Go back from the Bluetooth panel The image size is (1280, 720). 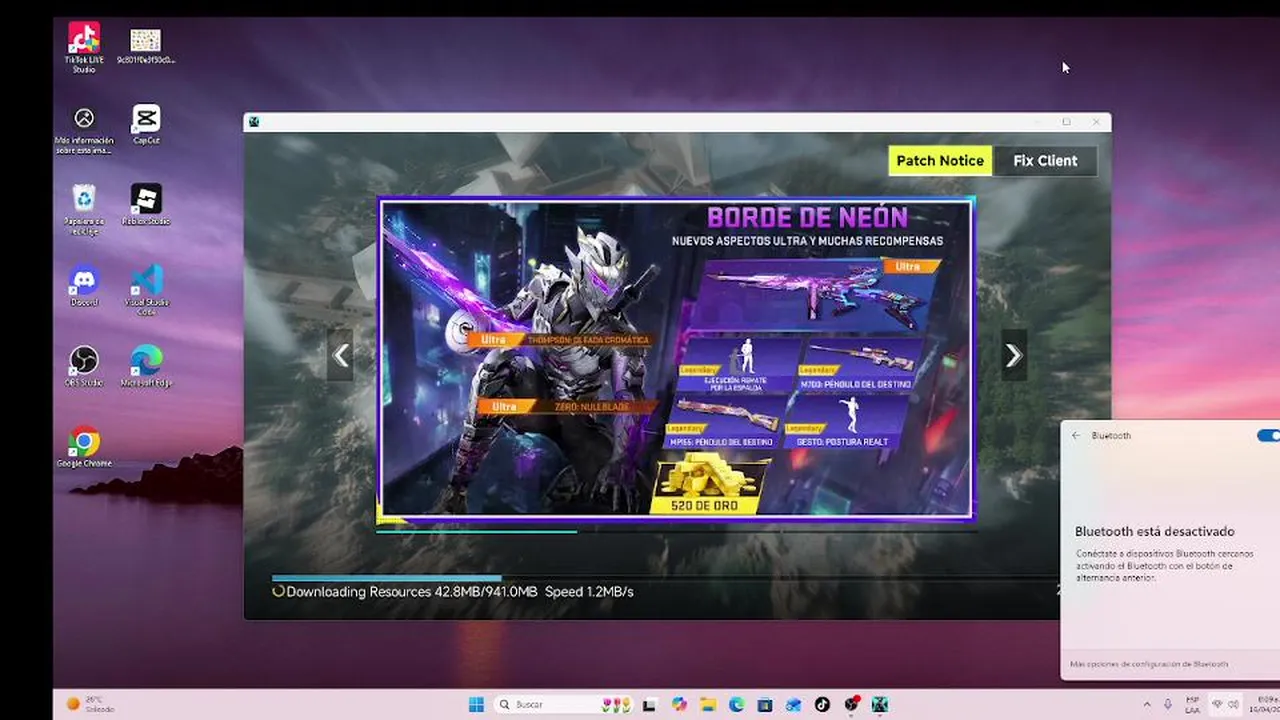1076,435
